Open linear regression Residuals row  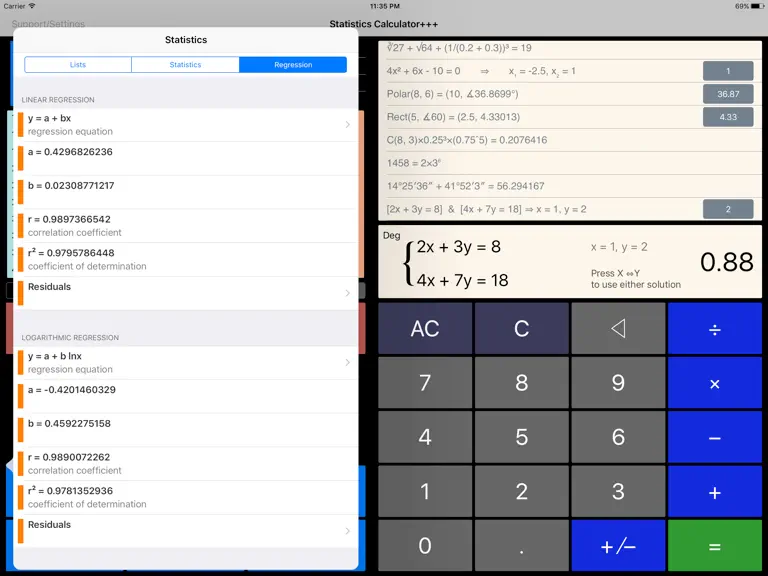(x=186, y=293)
